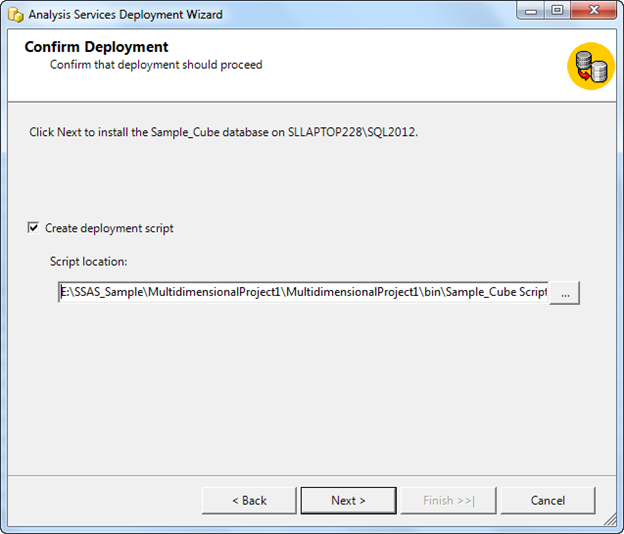Click the window resize grip corner
The width and height of the screenshot is (624, 534).
[609, 519]
